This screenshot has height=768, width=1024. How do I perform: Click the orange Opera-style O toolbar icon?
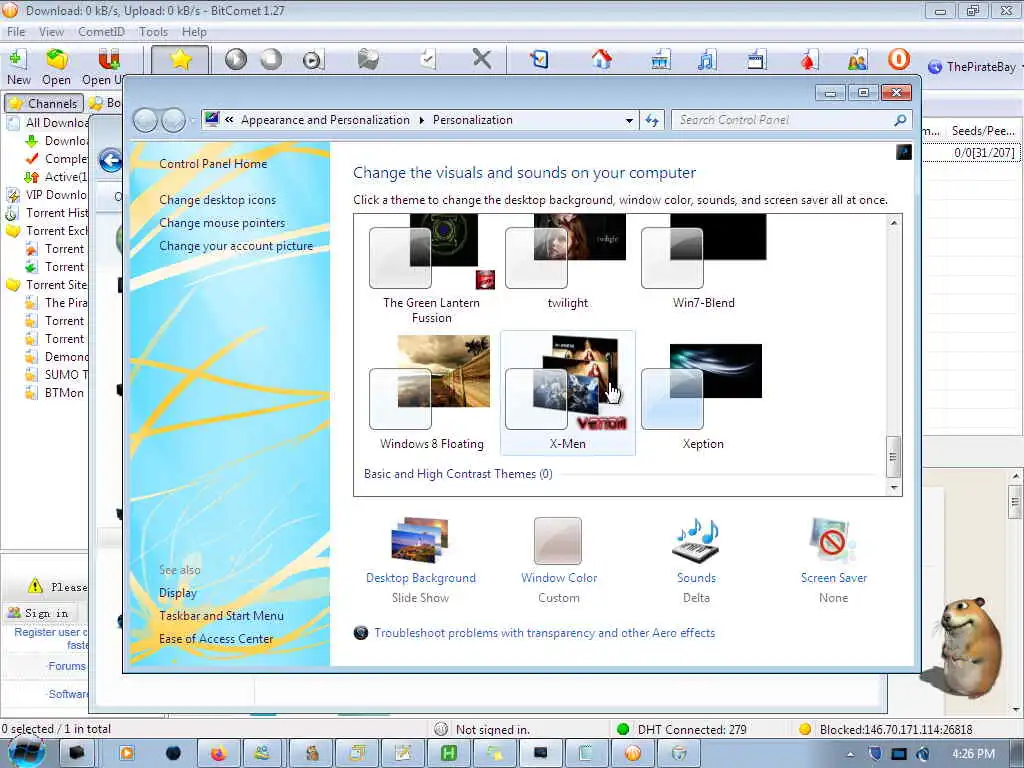pyautogui.click(x=899, y=59)
